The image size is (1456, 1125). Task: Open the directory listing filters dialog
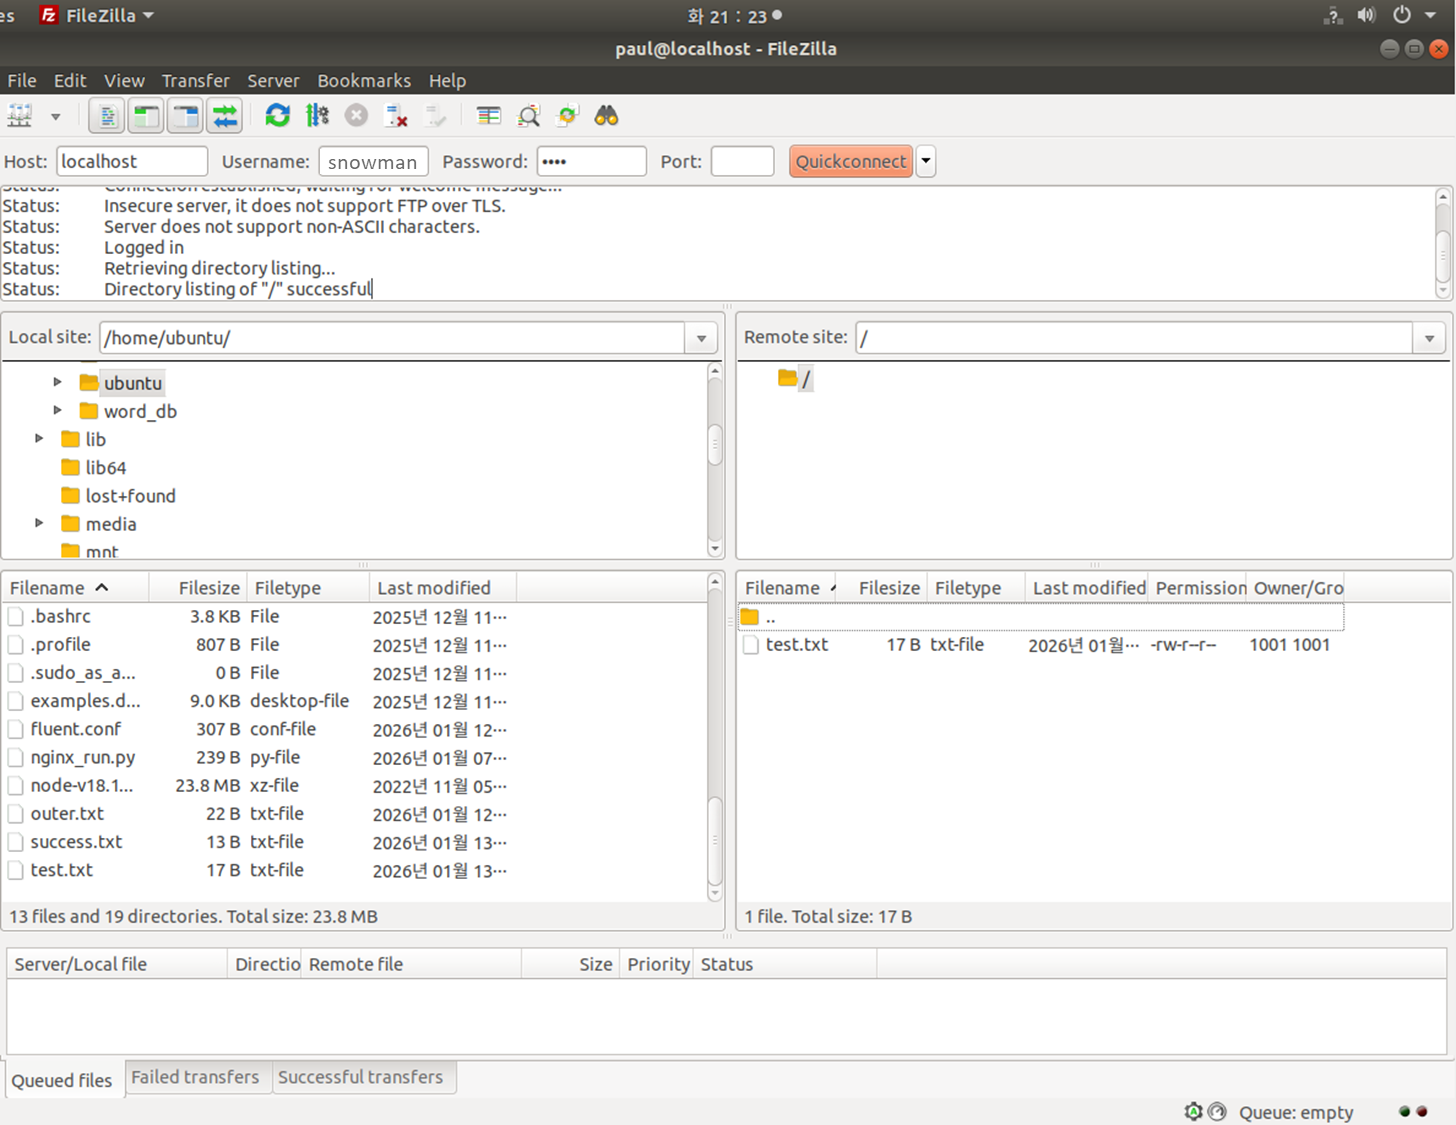pyautogui.click(x=489, y=116)
